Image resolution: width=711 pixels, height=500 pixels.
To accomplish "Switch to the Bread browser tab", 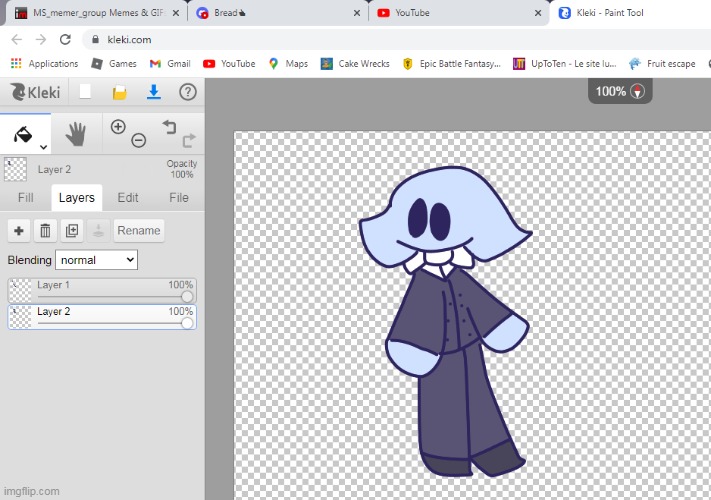I will pos(277,13).
